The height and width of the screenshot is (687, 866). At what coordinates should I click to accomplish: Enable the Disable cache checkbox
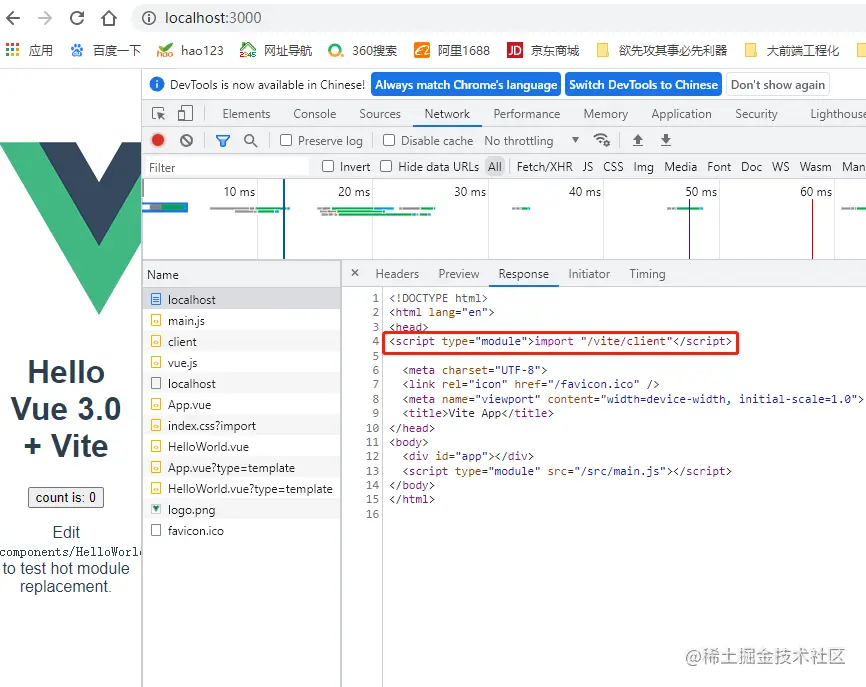coord(389,140)
